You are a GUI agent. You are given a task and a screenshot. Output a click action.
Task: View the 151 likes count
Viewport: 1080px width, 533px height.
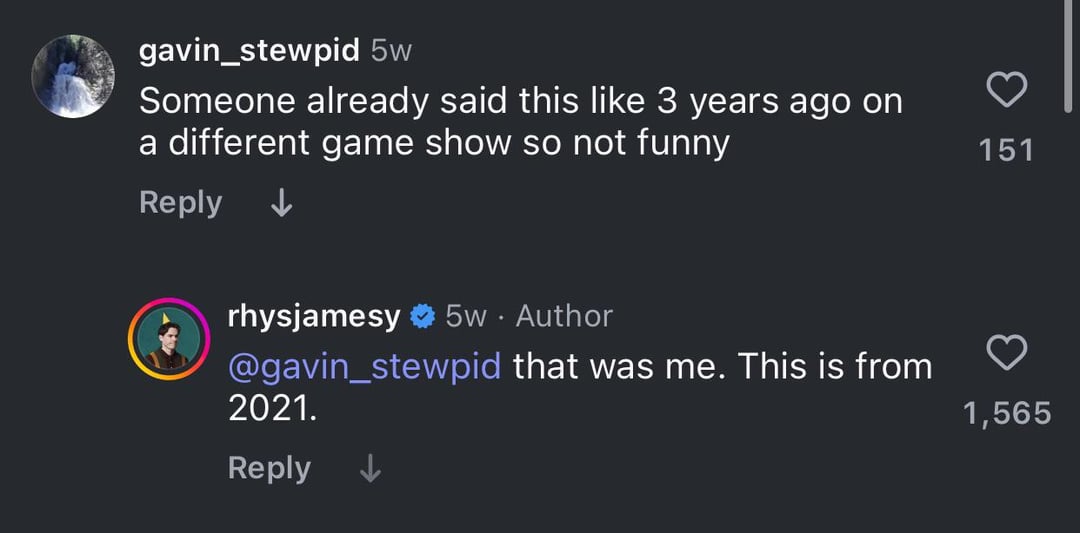click(1005, 150)
